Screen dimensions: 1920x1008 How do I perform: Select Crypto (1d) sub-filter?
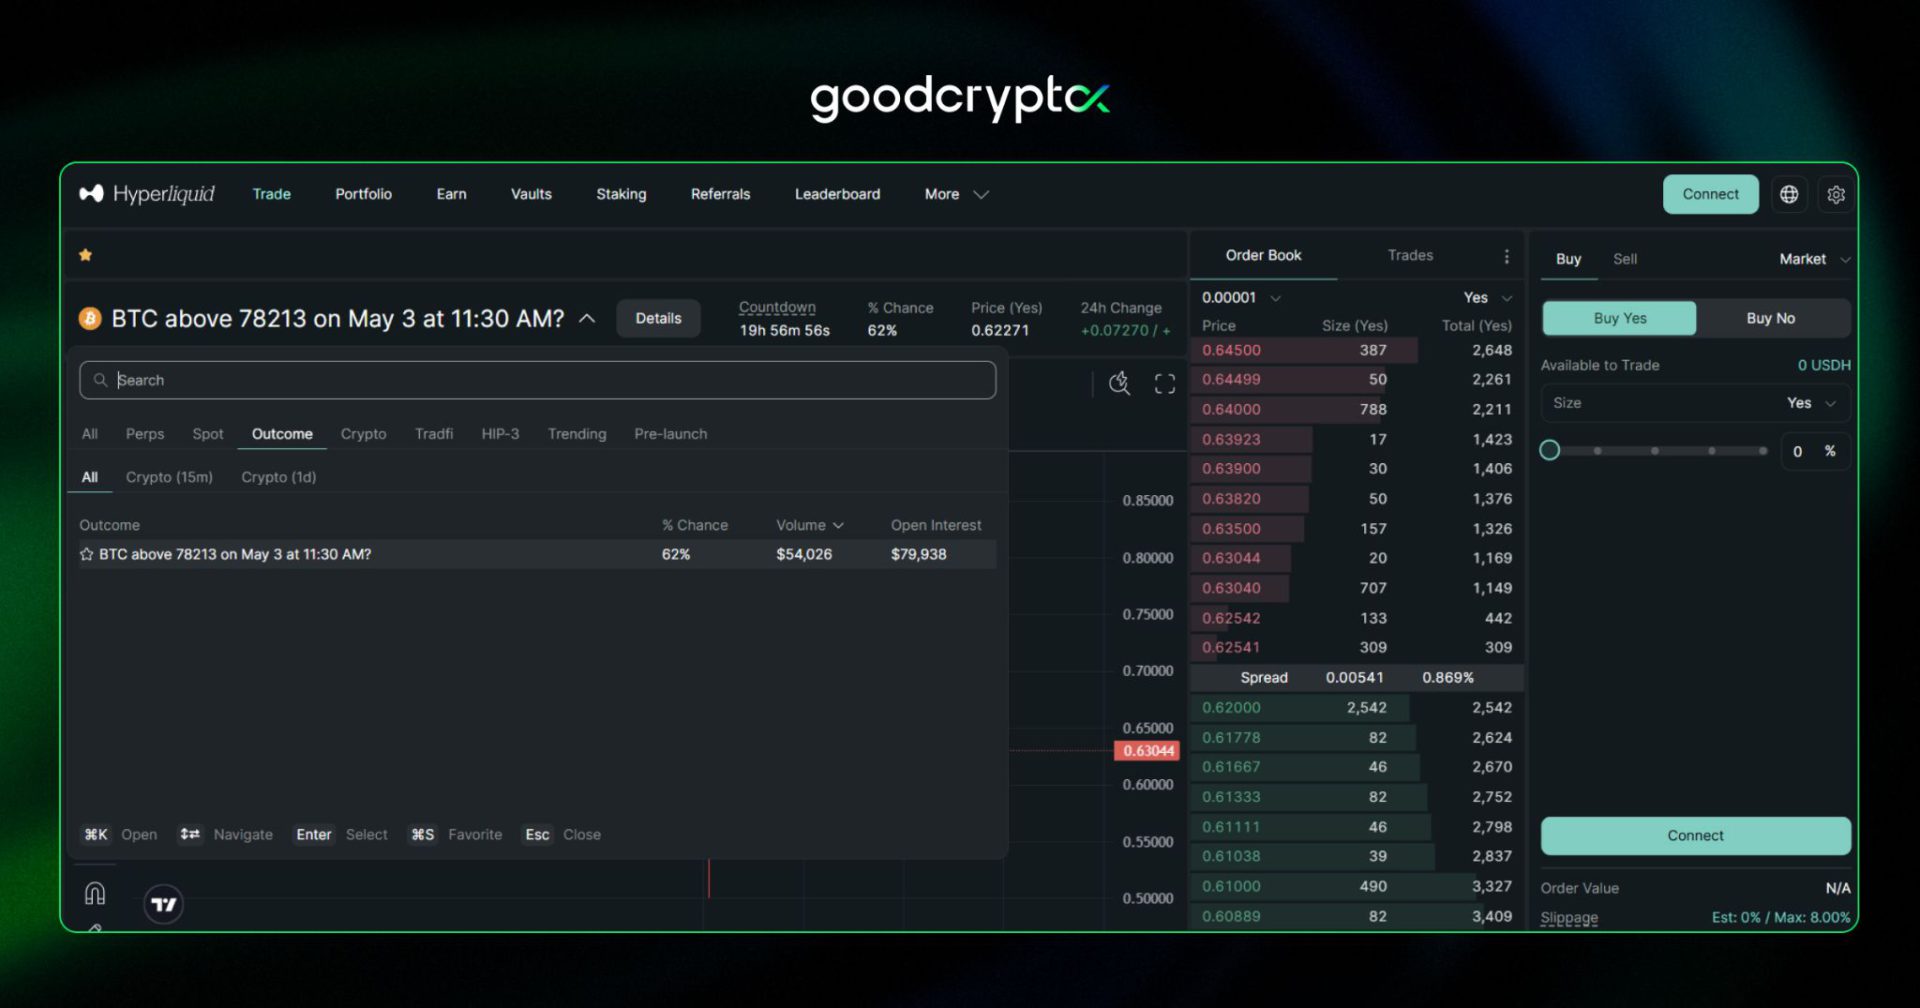point(279,477)
